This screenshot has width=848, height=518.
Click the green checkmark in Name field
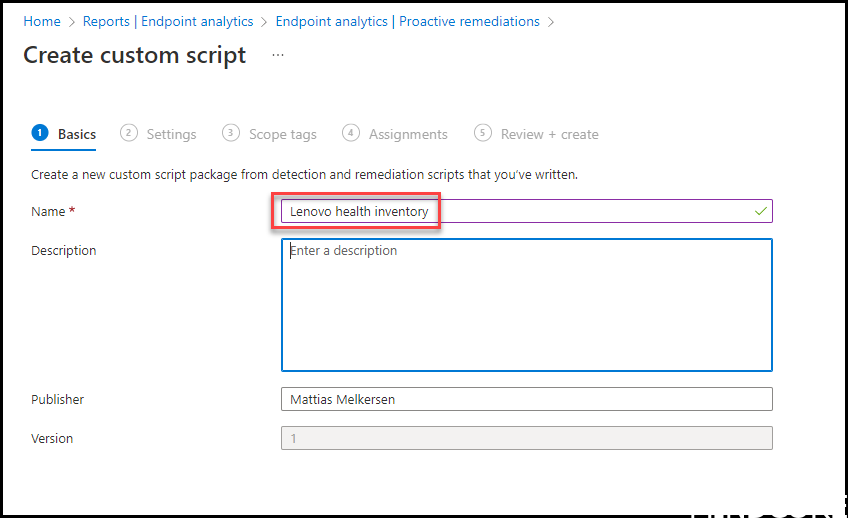[760, 211]
